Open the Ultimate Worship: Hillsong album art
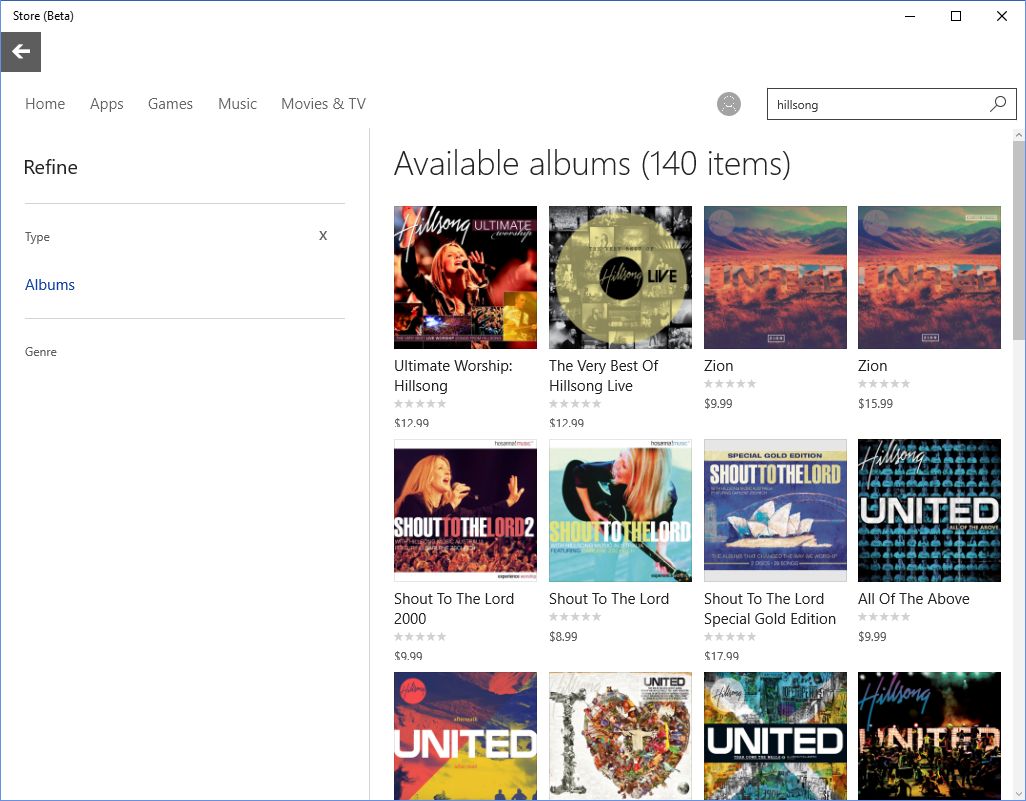Image resolution: width=1026 pixels, height=801 pixels. click(x=465, y=277)
